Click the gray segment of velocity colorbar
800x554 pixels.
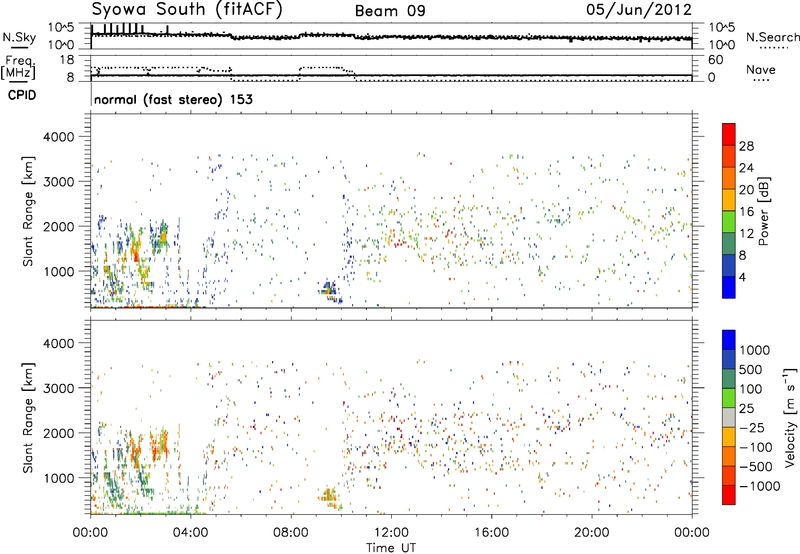[x=729, y=418]
